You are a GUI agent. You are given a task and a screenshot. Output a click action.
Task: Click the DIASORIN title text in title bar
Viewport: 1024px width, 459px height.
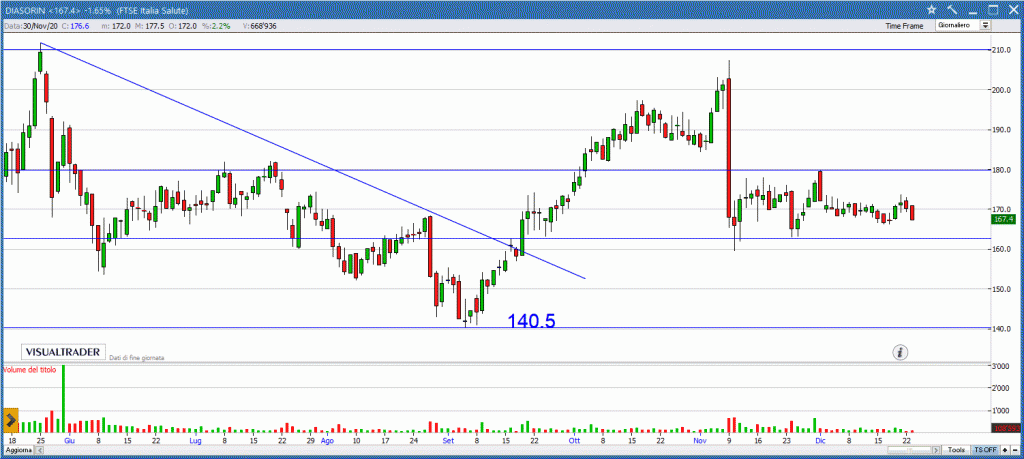coord(23,9)
